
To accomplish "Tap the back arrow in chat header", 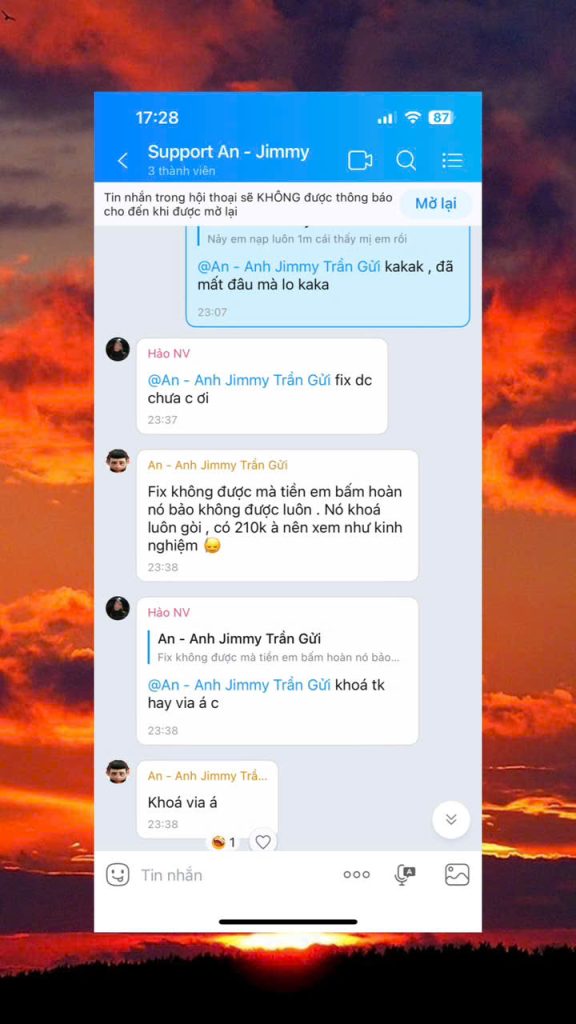I will click(x=123, y=161).
